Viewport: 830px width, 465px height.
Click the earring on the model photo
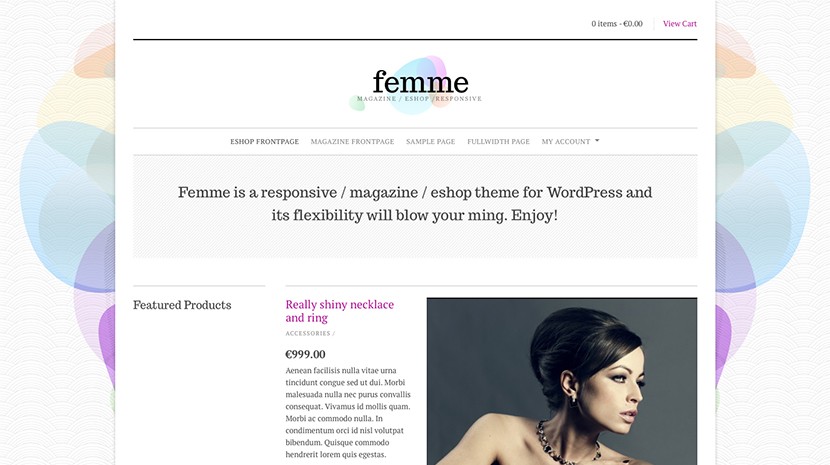574,400
